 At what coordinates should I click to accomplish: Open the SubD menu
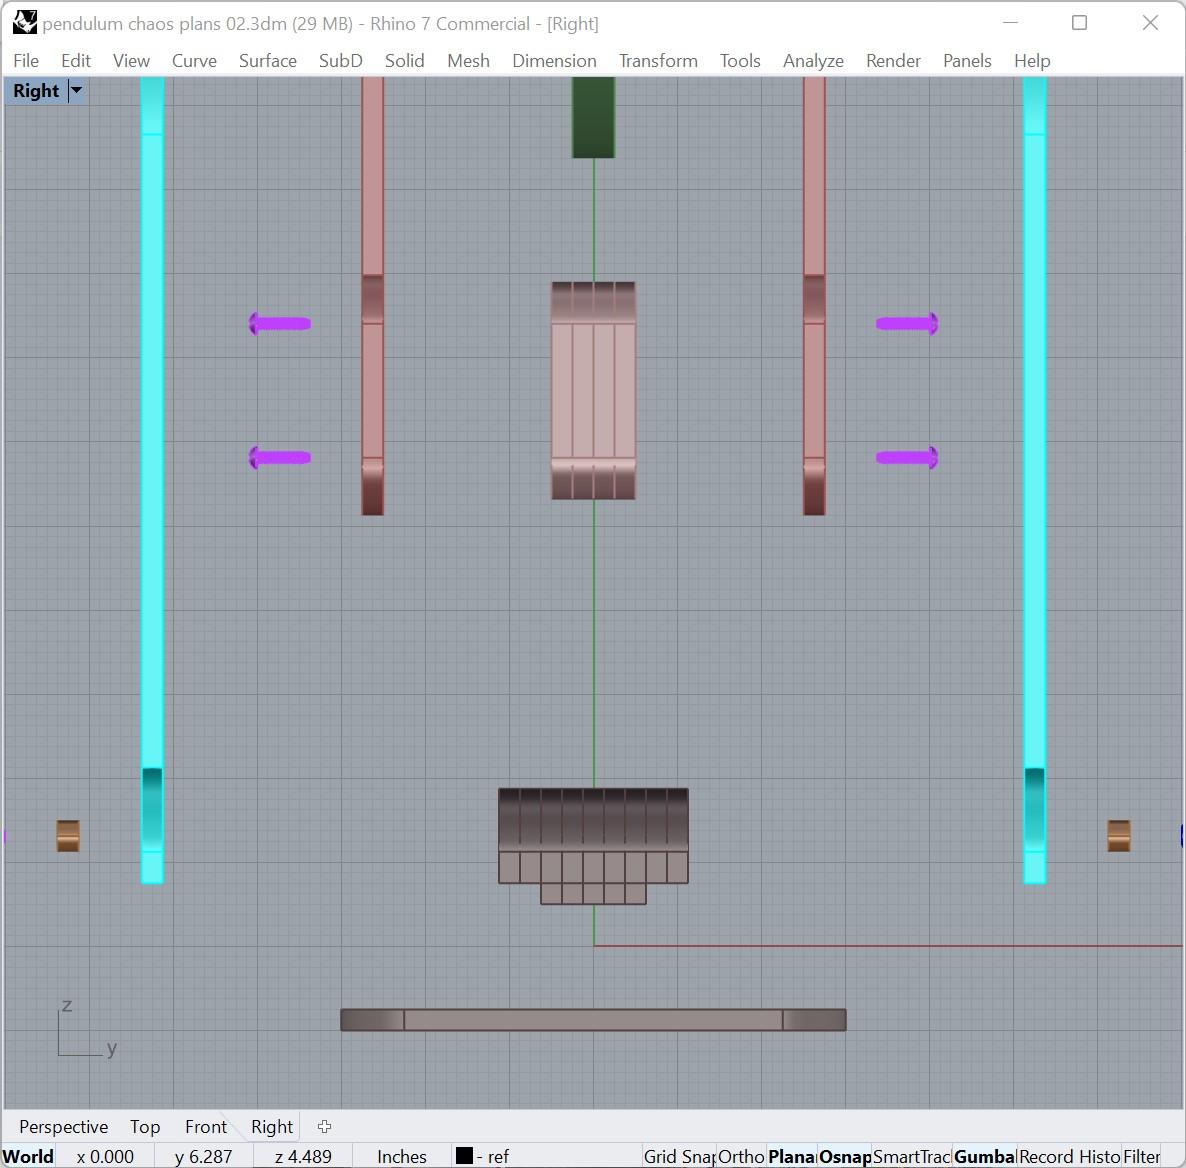pos(340,61)
